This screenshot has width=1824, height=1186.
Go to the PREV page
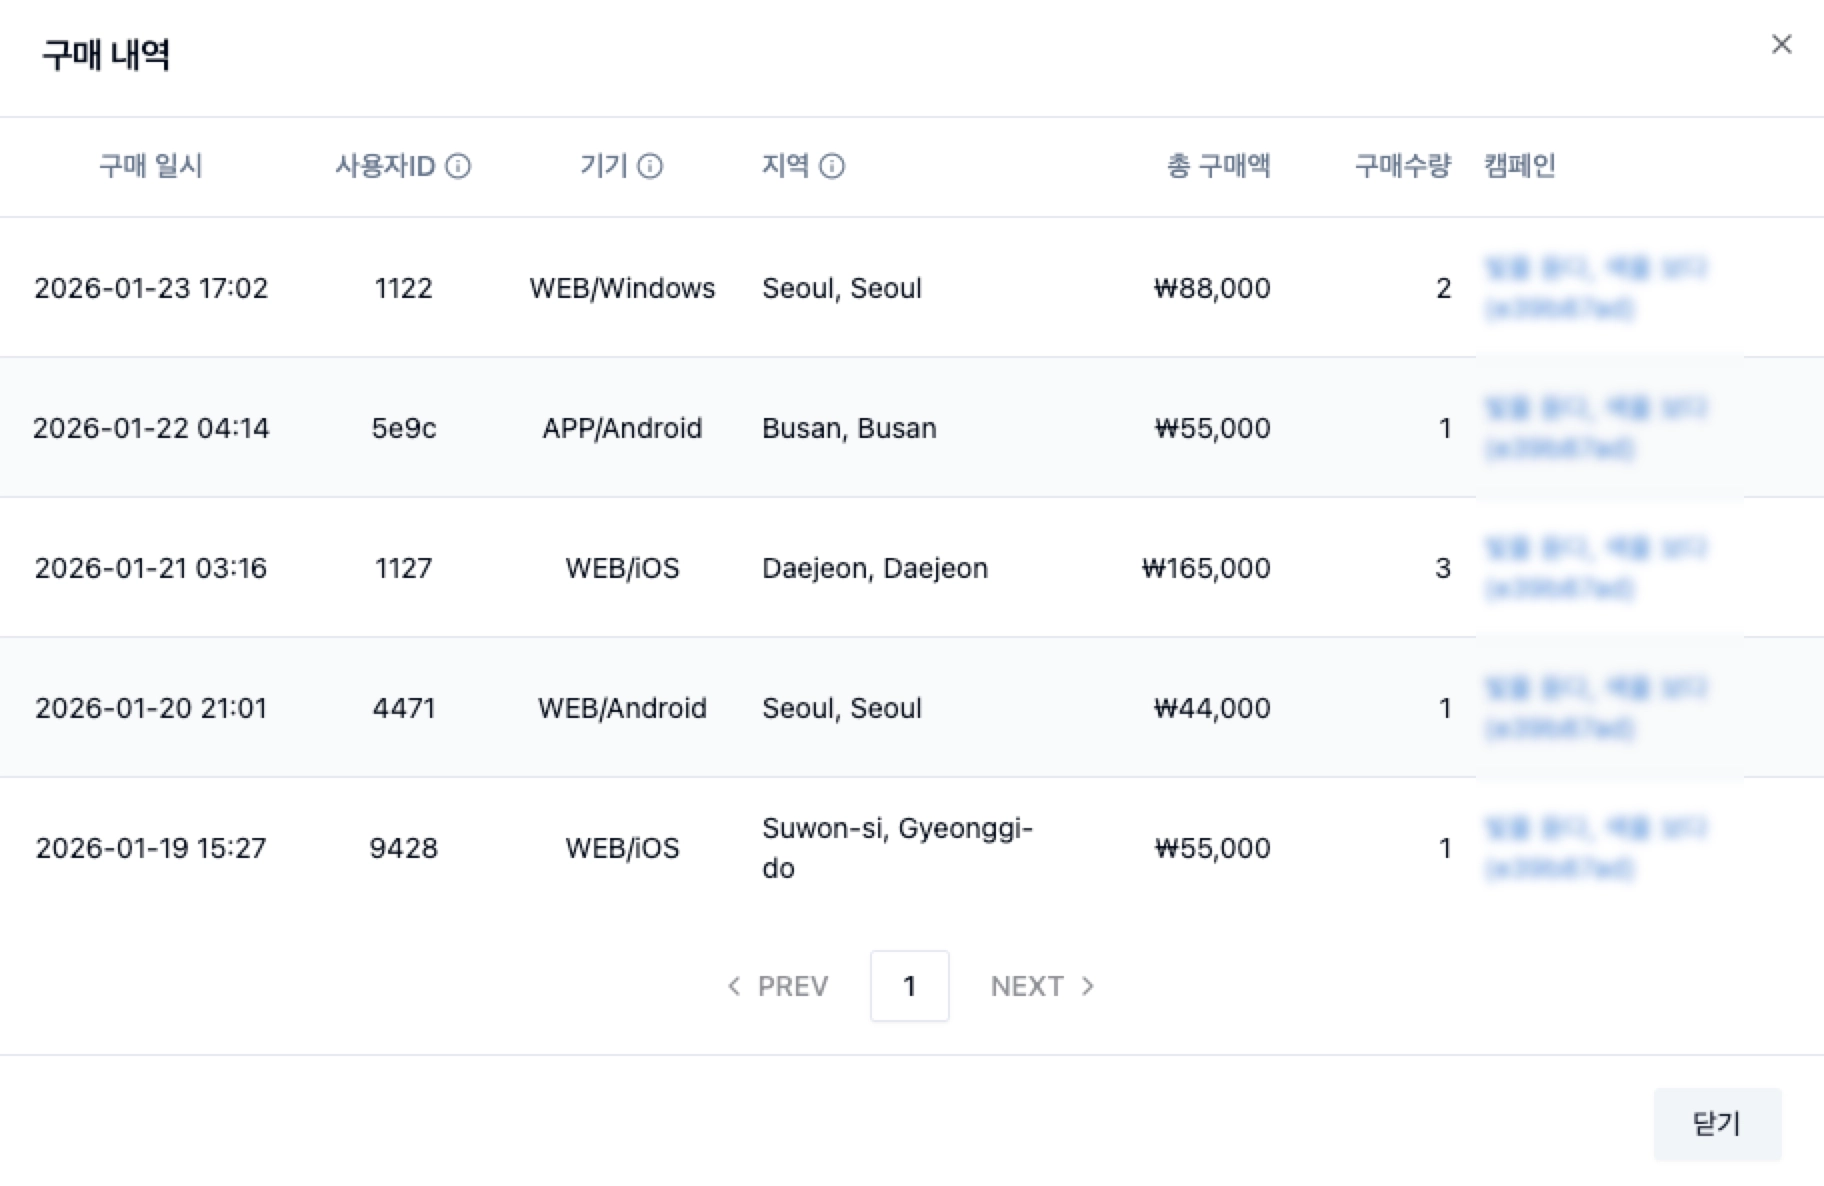778,986
